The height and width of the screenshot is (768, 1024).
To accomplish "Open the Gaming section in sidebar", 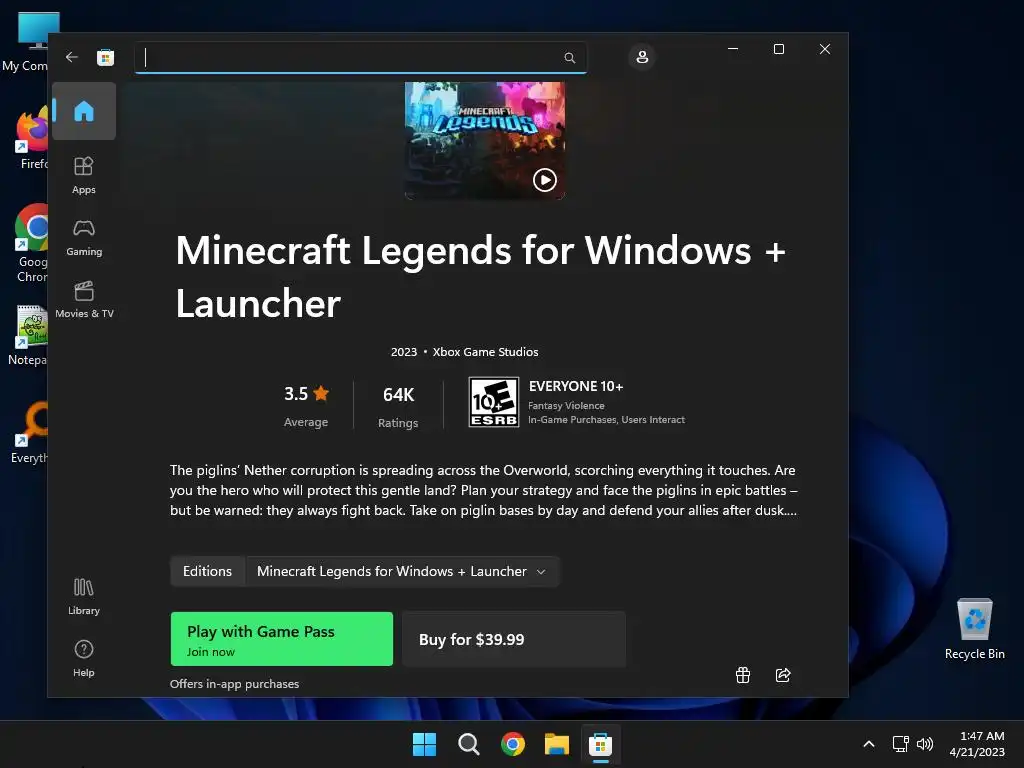I will (x=84, y=237).
